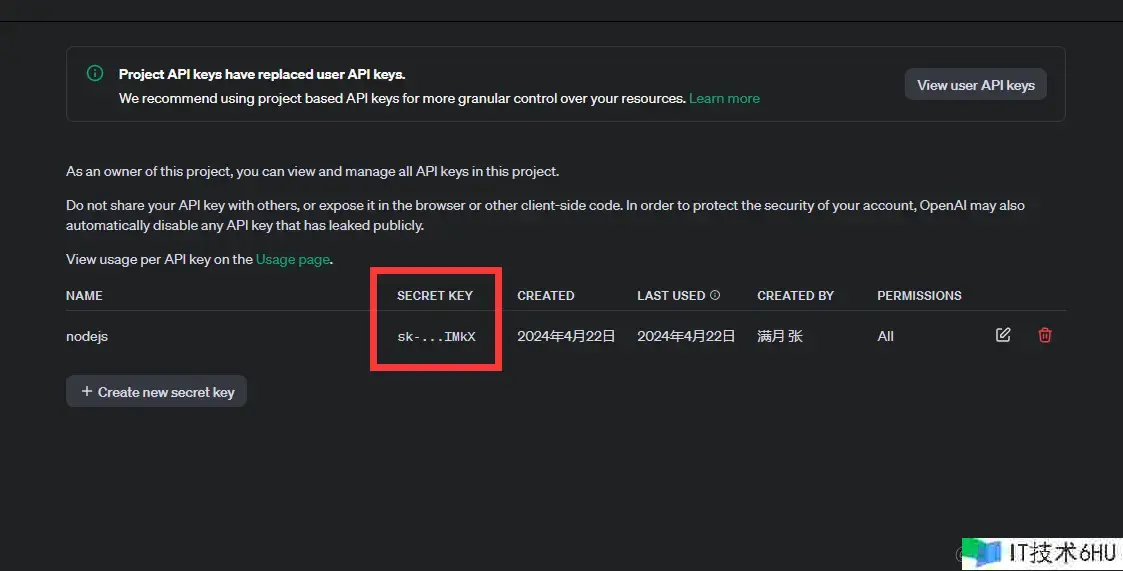Click the creator name 满月 张
Screen dimensions: 1123x571
coord(780,336)
